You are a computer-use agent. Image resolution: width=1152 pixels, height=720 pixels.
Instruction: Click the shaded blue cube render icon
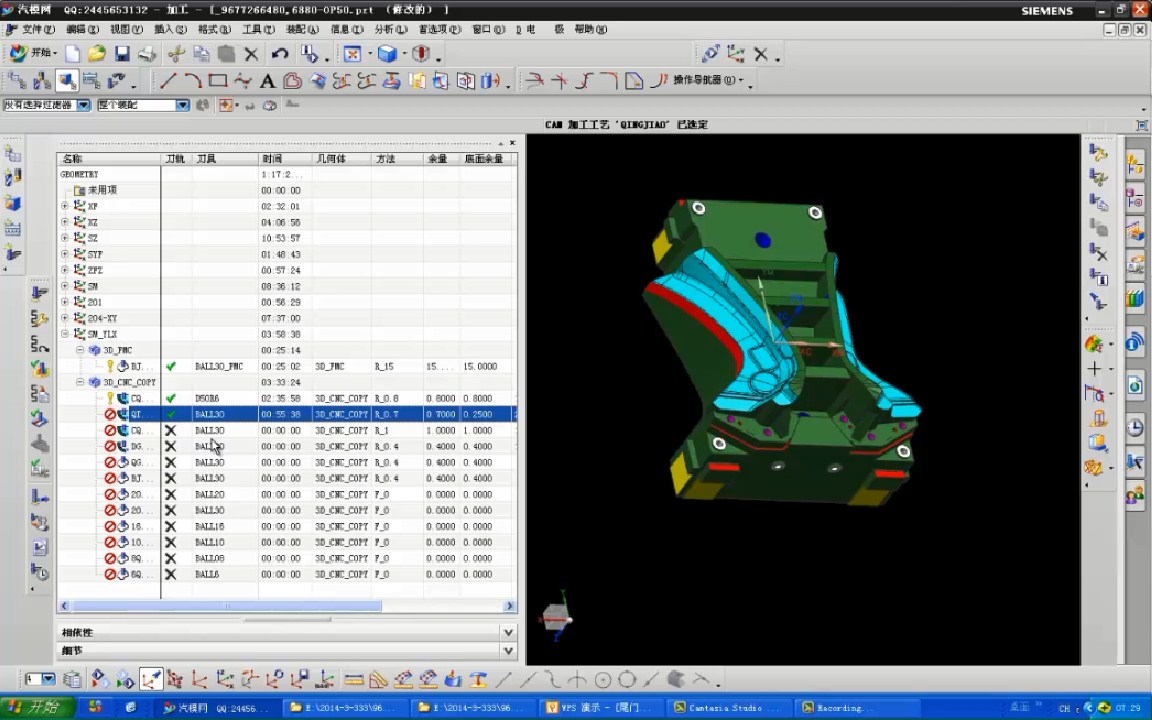tap(387, 54)
